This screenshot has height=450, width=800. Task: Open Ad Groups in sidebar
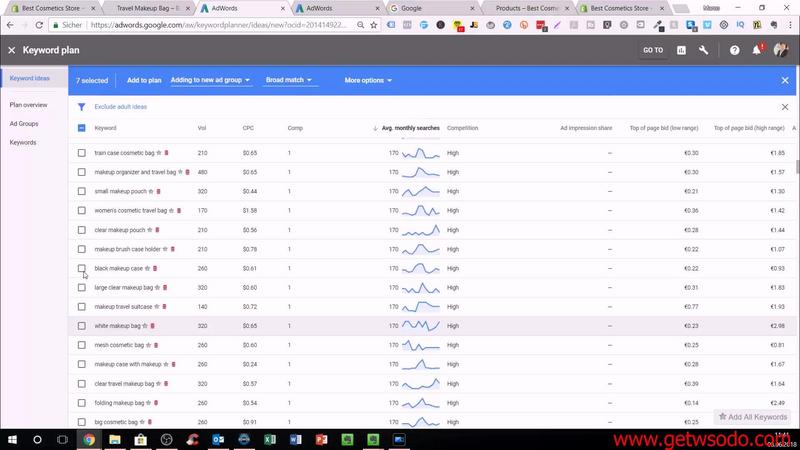point(23,123)
